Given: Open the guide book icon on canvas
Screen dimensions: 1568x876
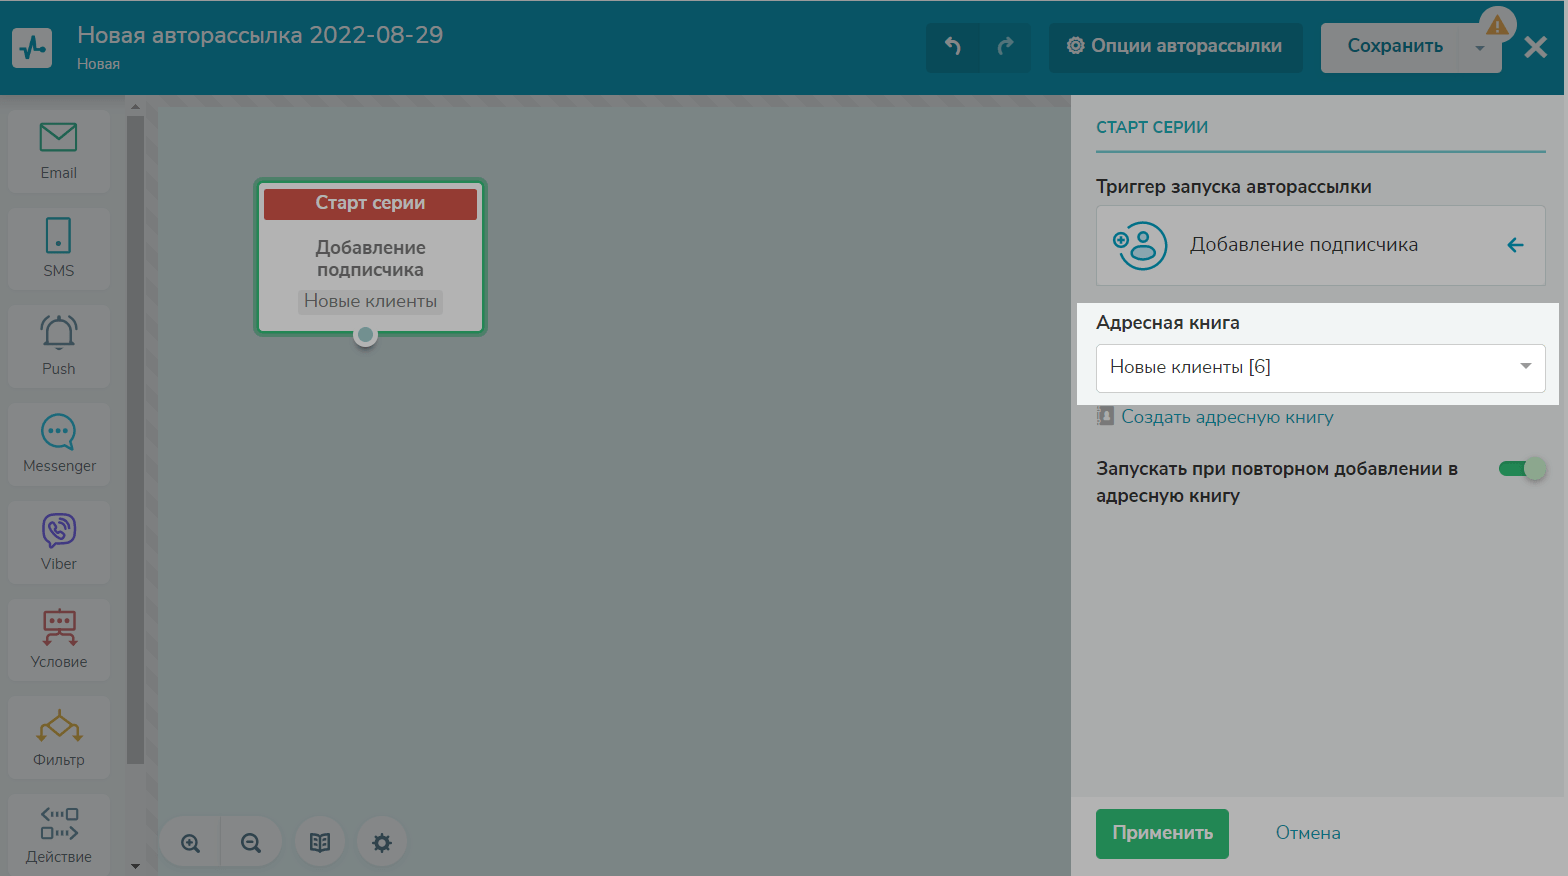Looking at the screenshot, I should tap(320, 843).
